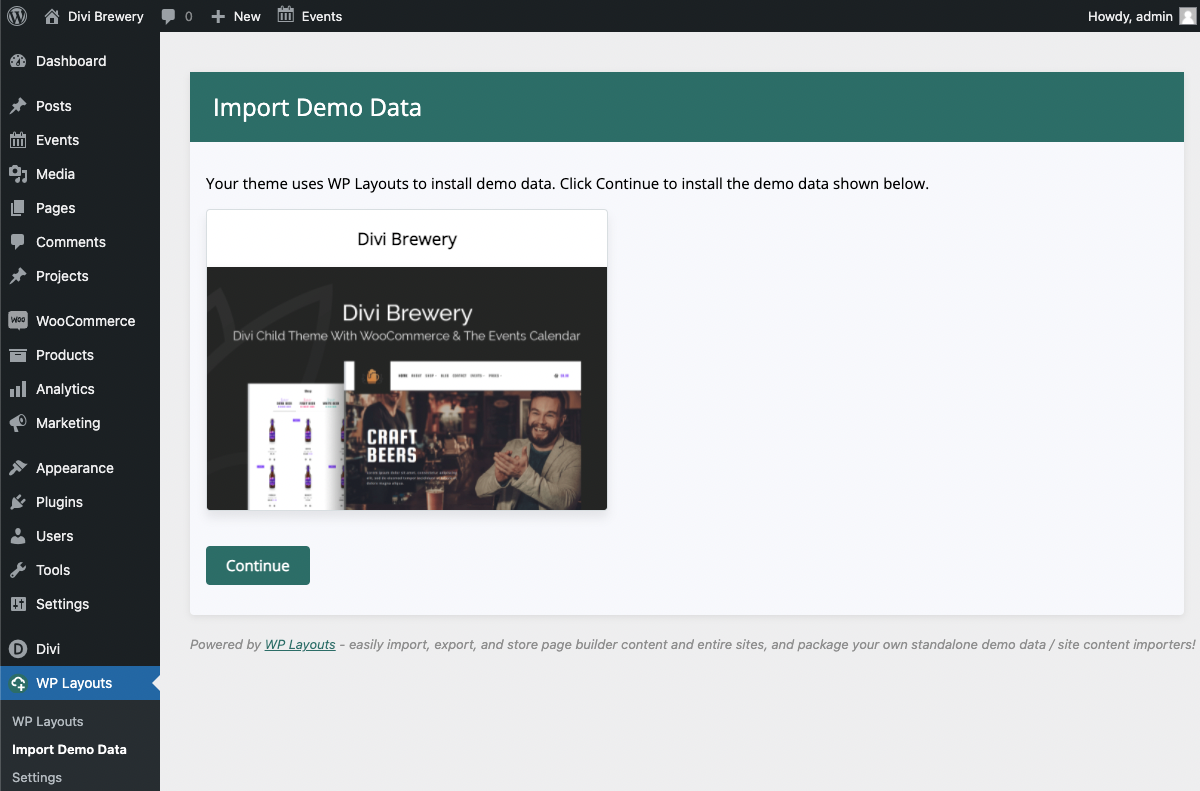Open the comments bubble icon in admin bar
Image resolution: width=1200 pixels, height=791 pixels.
pyautogui.click(x=169, y=16)
